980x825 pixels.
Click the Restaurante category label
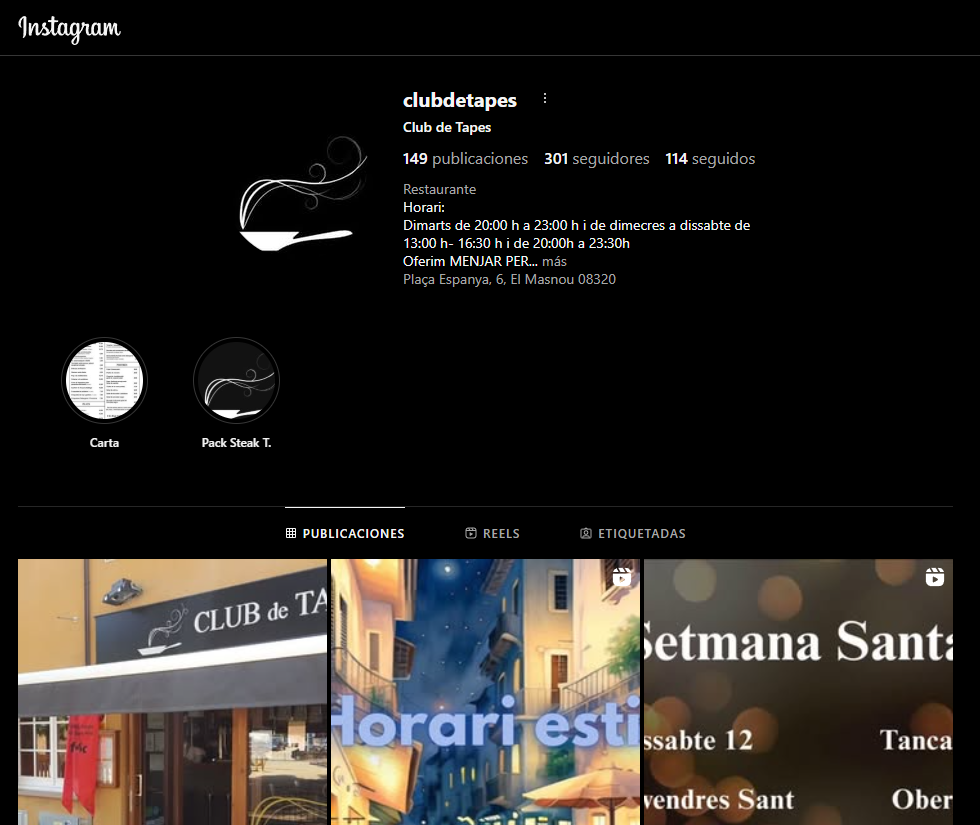[x=439, y=189]
